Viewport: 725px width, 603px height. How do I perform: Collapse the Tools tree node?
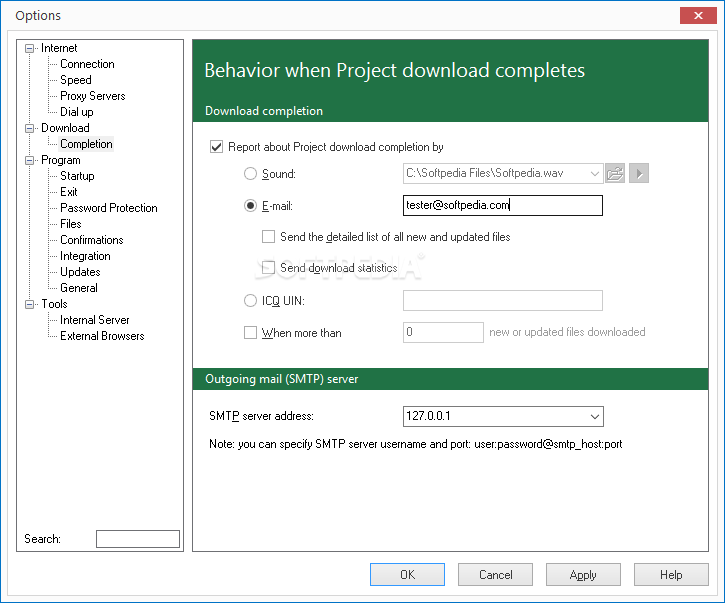coord(30,304)
